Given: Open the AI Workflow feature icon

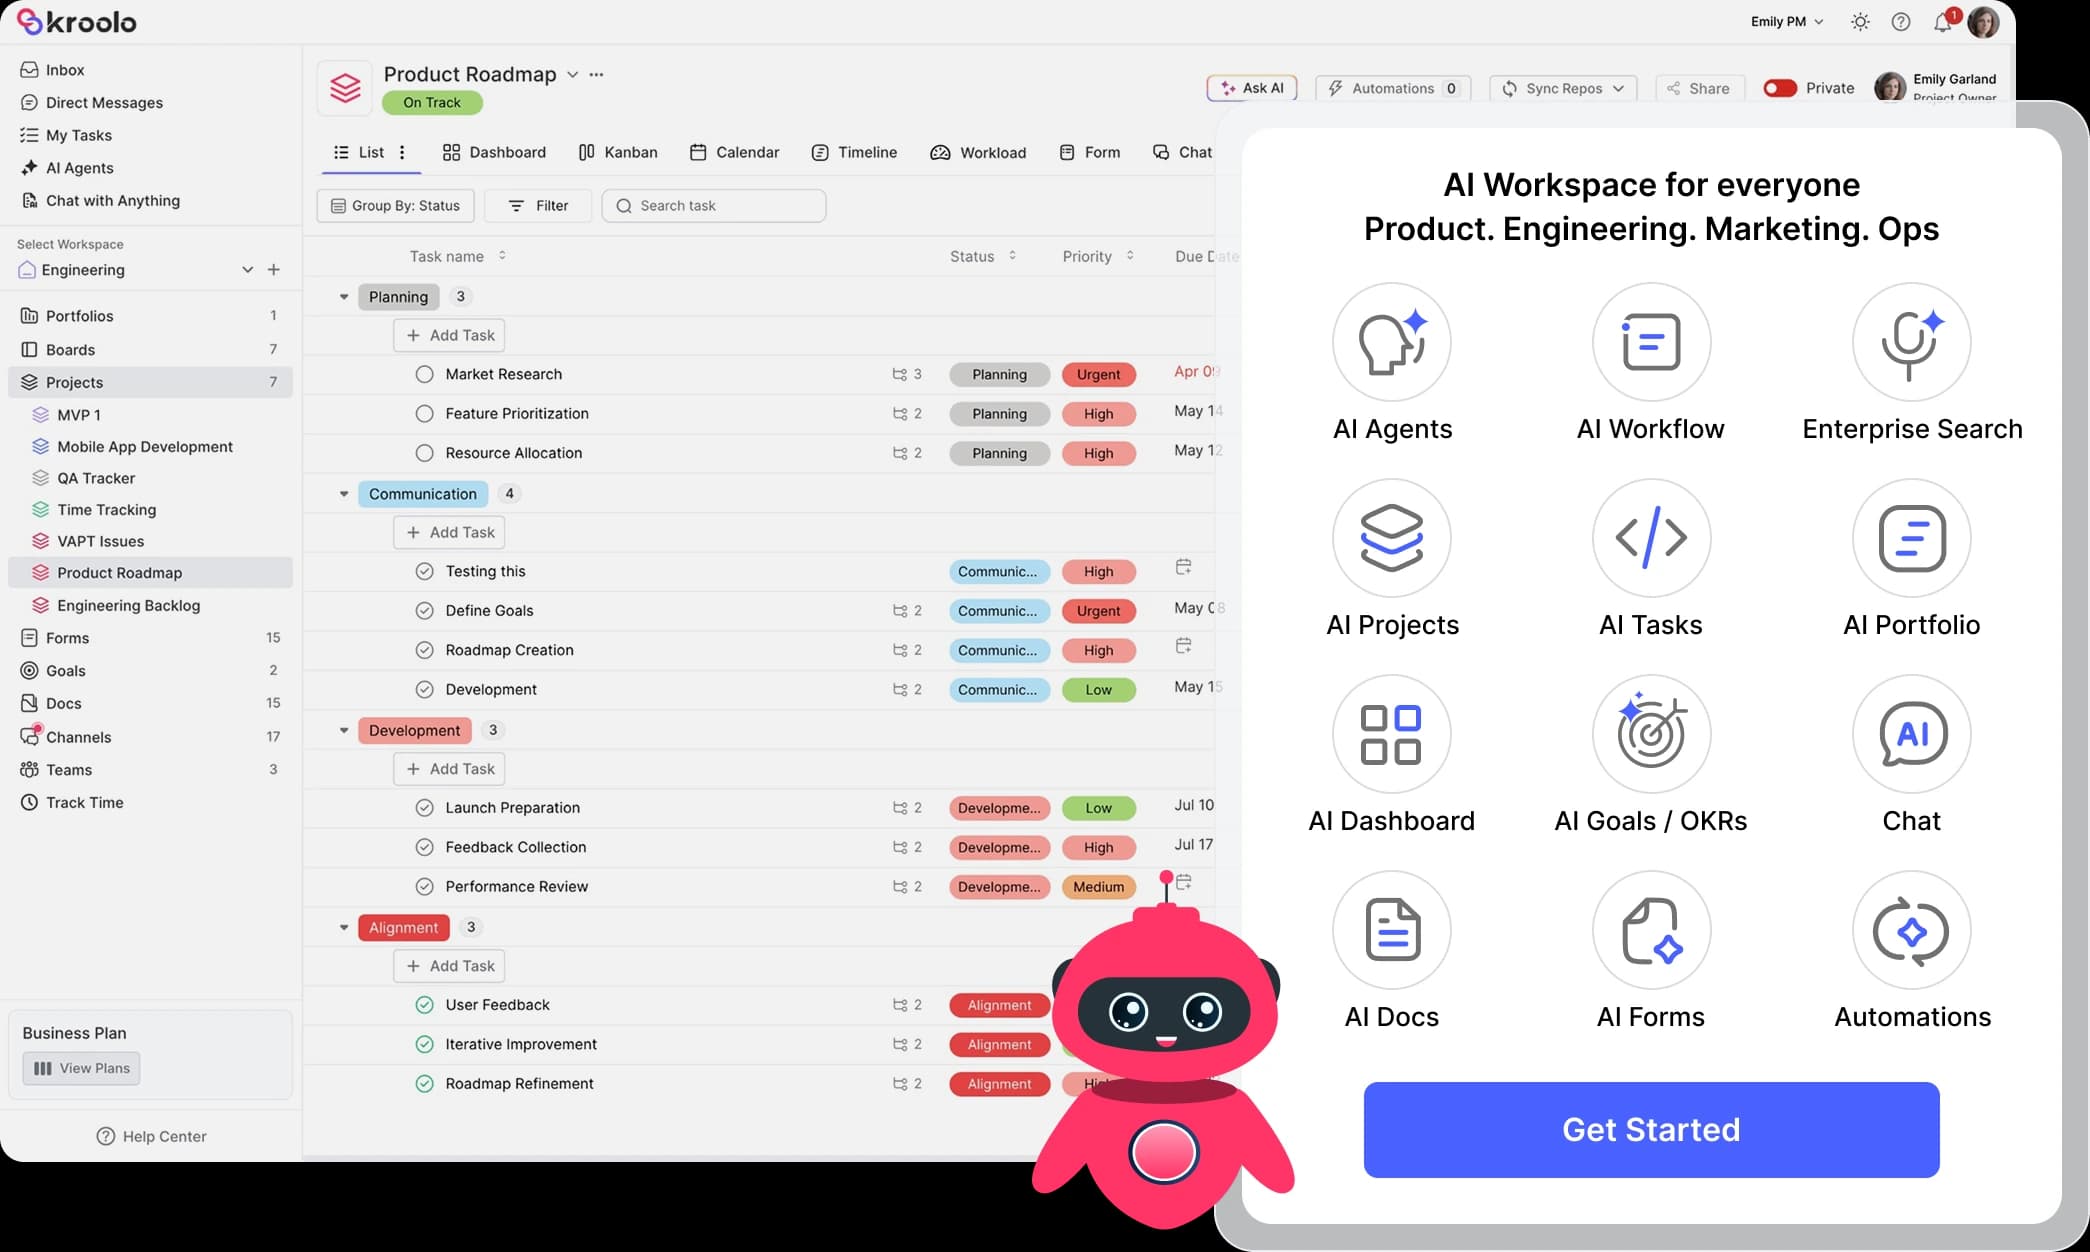Looking at the screenshot, I should pyautogui.click(x=1651, y=342).
